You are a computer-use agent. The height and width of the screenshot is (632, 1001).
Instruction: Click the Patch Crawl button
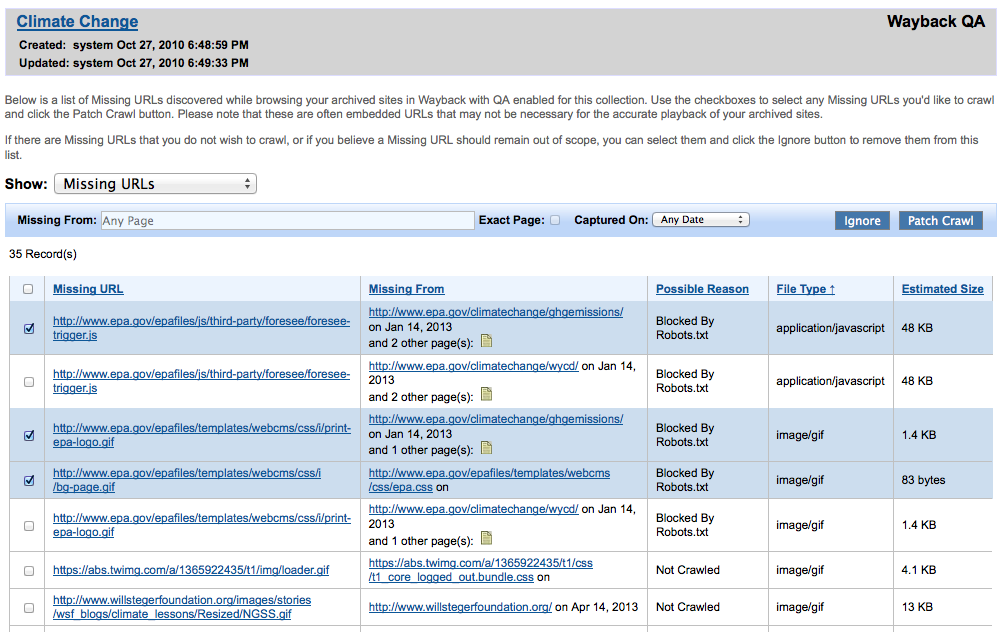tap(940, 220)
